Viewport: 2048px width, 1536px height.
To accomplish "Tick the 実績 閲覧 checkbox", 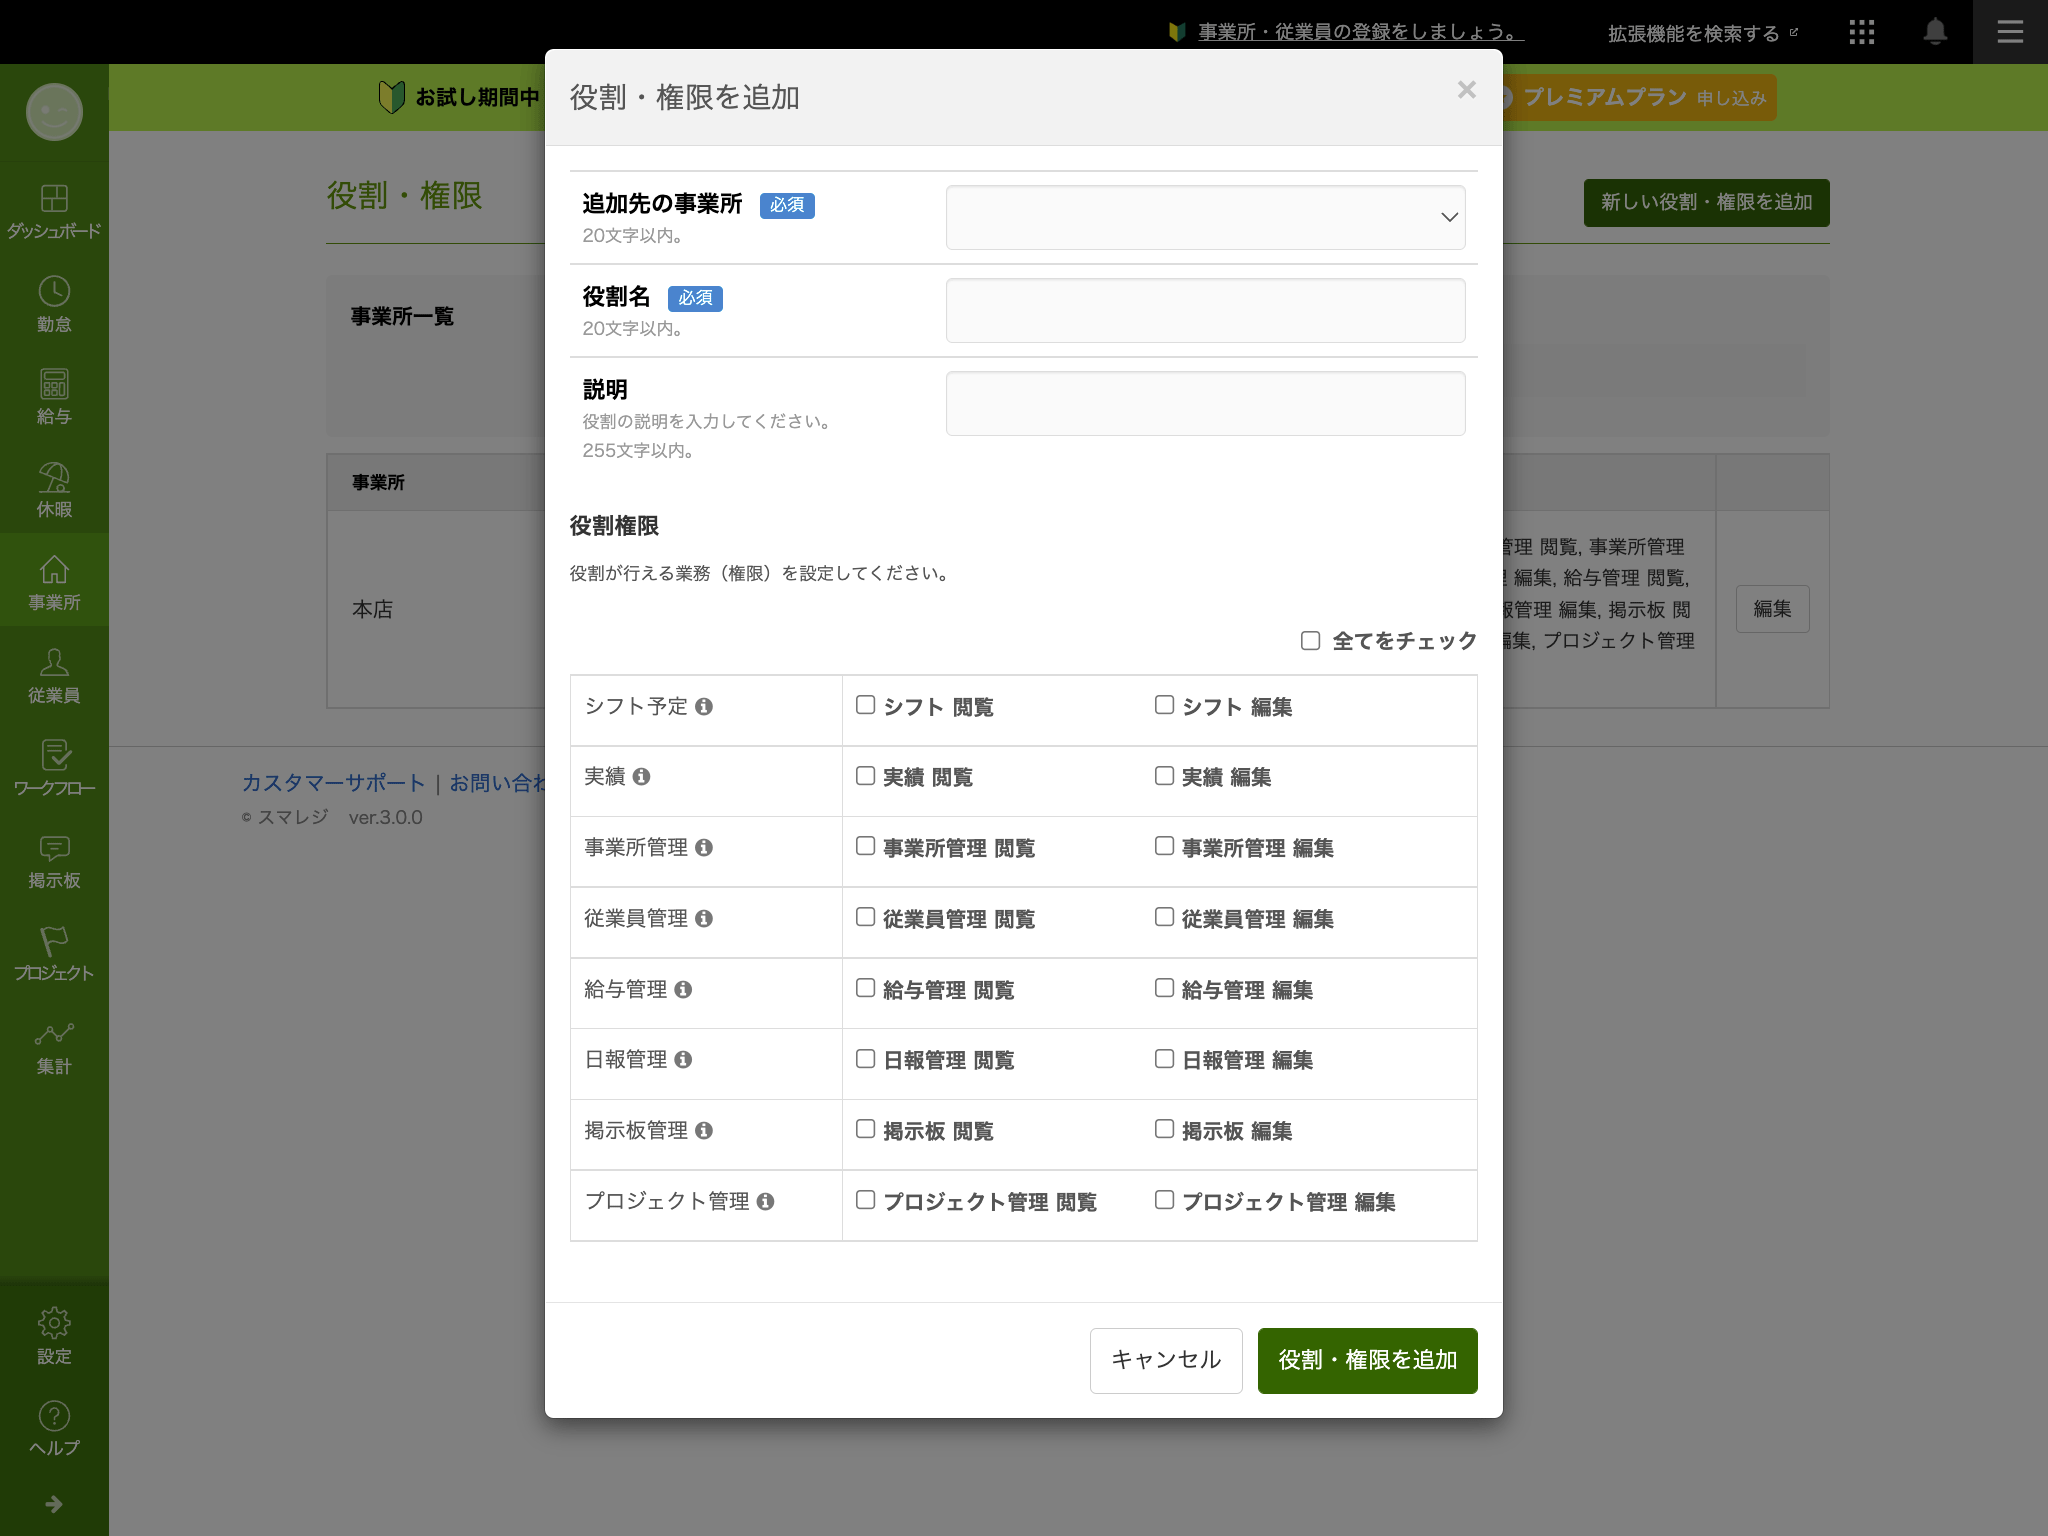I will [866, 776].
